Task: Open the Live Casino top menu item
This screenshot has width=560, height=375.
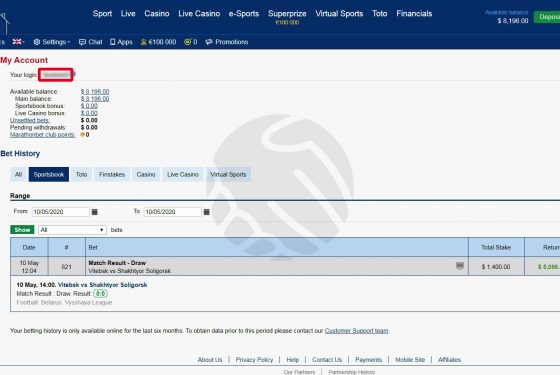Action: pos(199,14)
